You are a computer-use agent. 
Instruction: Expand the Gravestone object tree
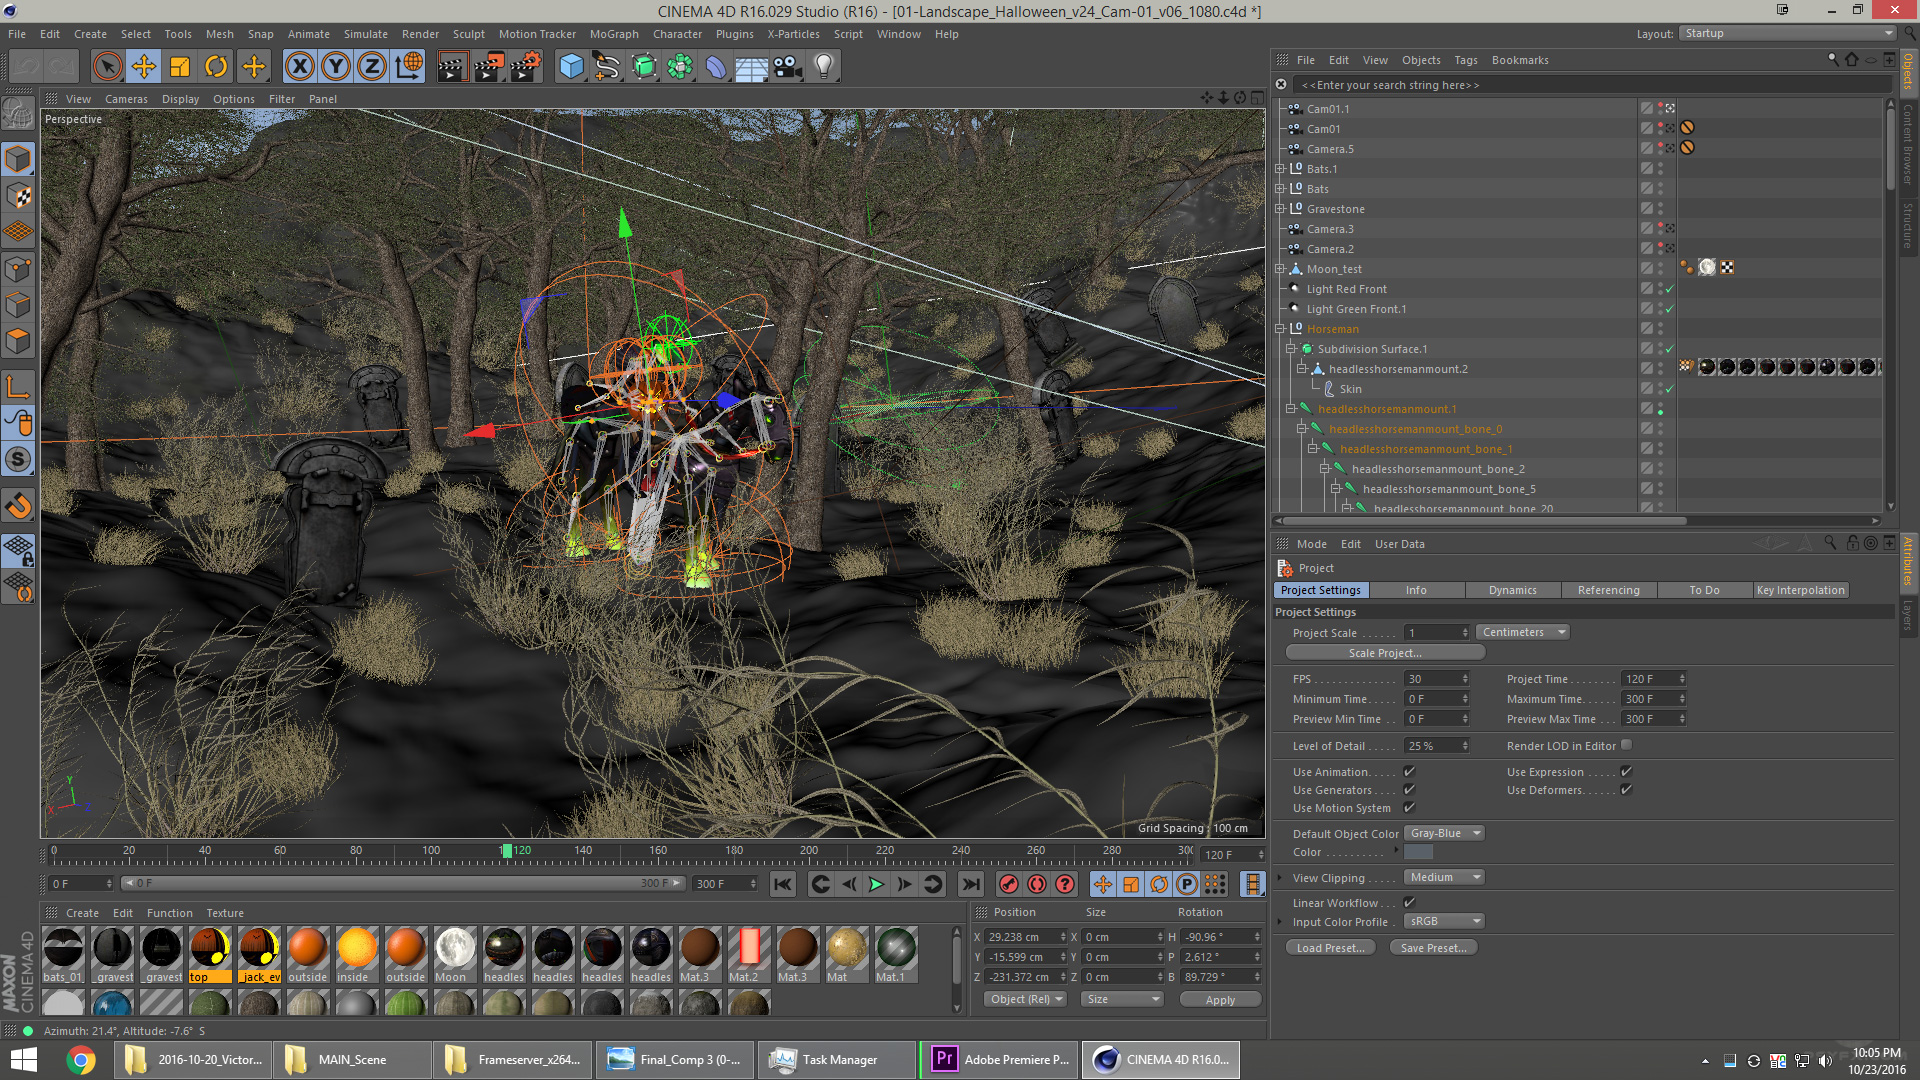pyautogui.click(x=1280, y=209)
